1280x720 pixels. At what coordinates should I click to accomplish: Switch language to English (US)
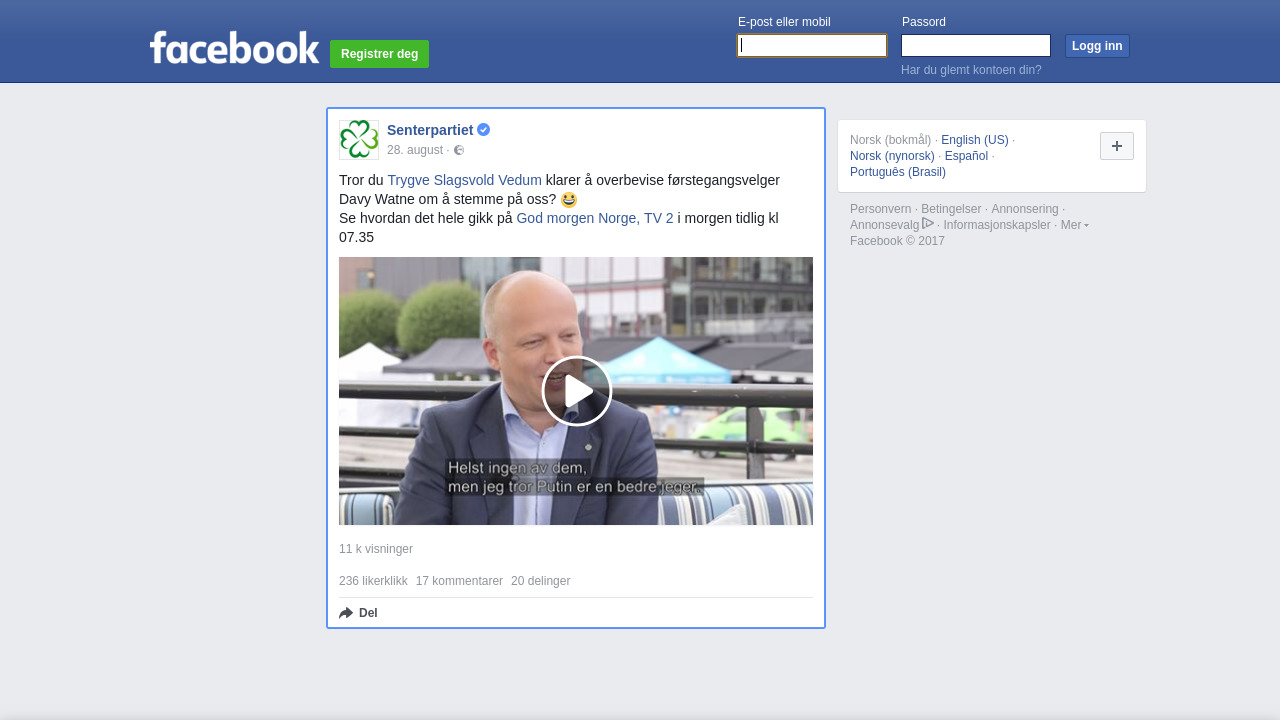tap(975, 140)
